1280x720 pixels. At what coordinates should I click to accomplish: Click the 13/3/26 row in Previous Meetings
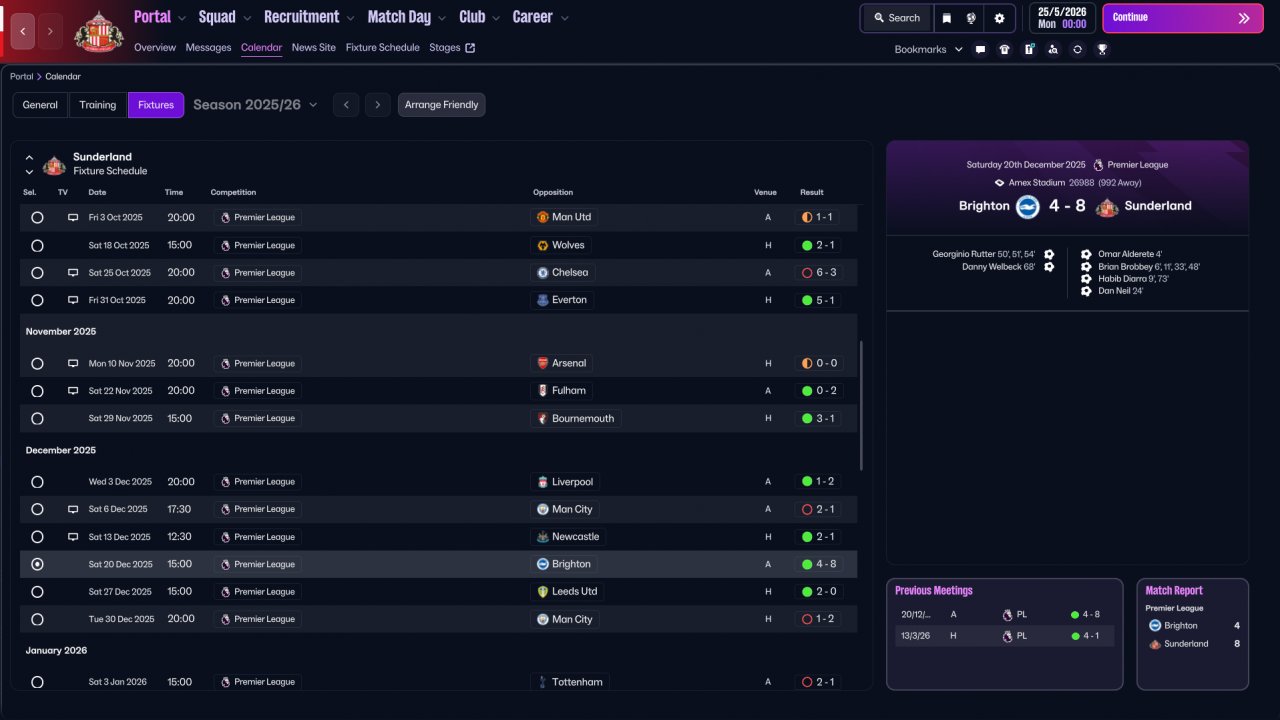tap(1004, 636)
